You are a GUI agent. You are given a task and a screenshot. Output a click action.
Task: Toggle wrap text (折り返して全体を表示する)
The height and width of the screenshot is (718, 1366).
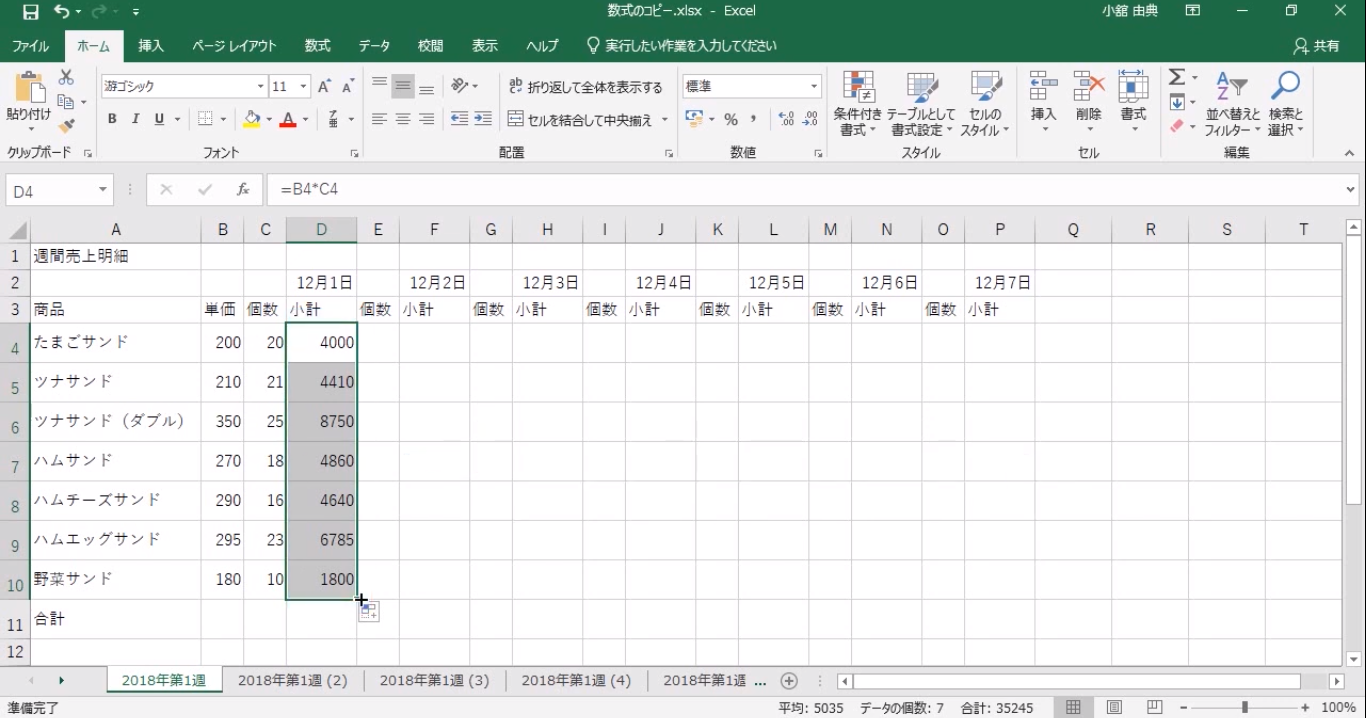point(585,87)
